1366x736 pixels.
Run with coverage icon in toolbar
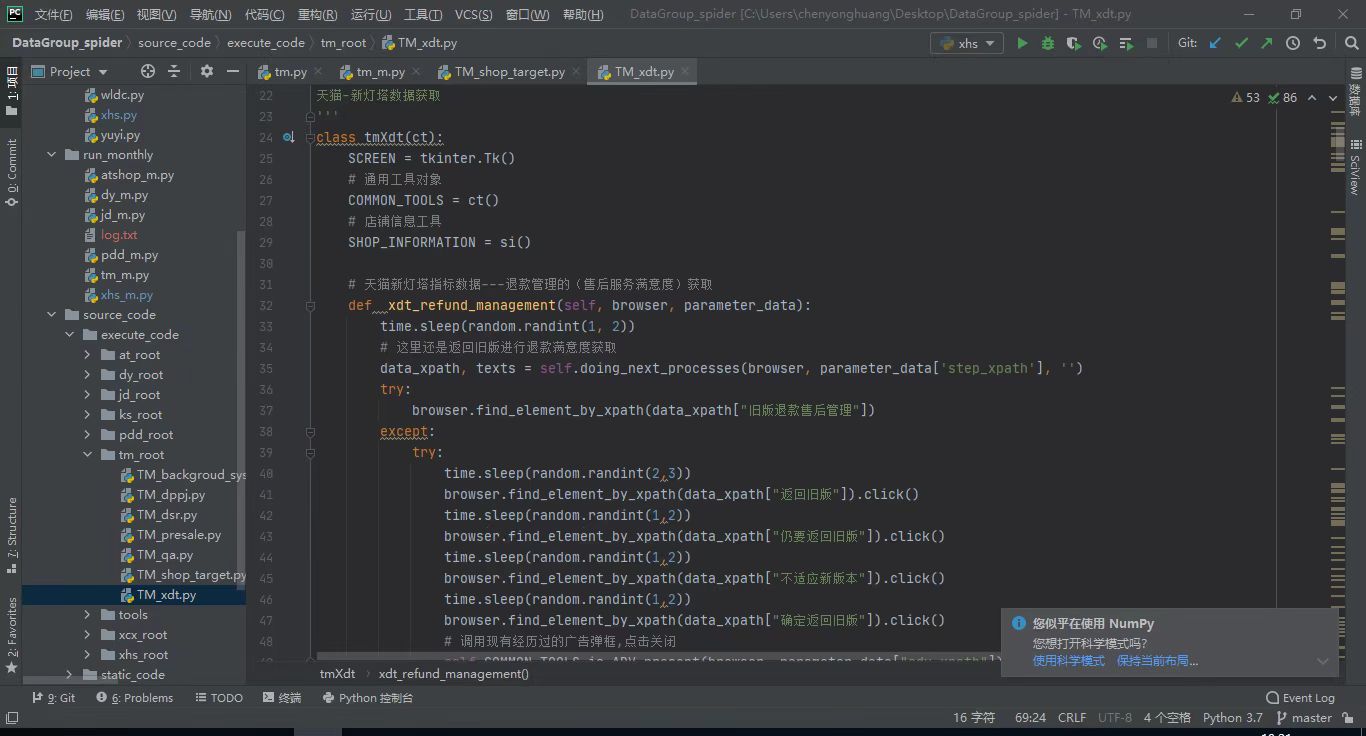click(x=1074, y=43)
